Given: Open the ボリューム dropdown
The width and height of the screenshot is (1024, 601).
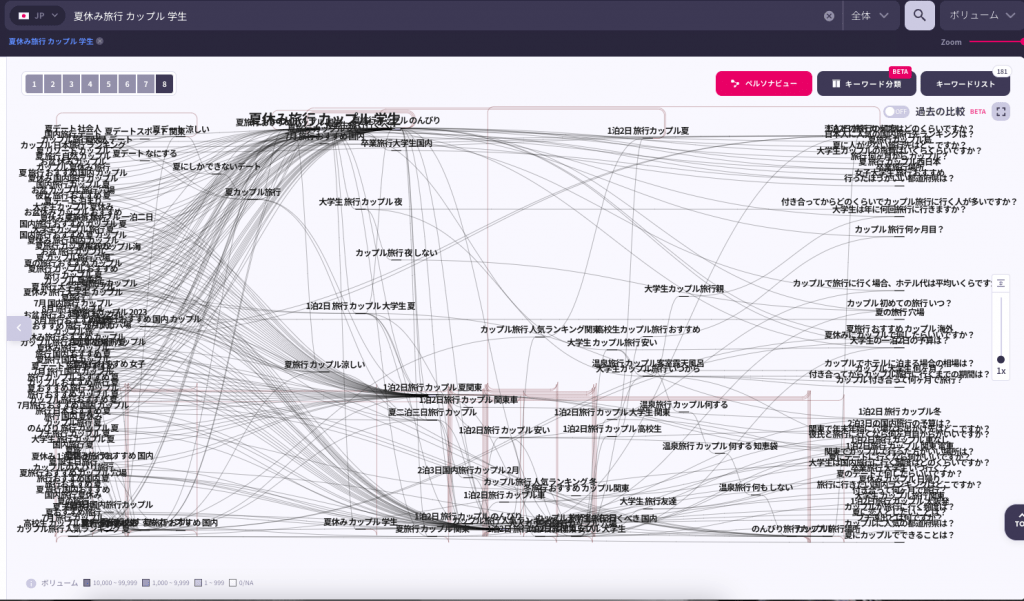Looking at the screenshot, I should [x=980, y=16].
